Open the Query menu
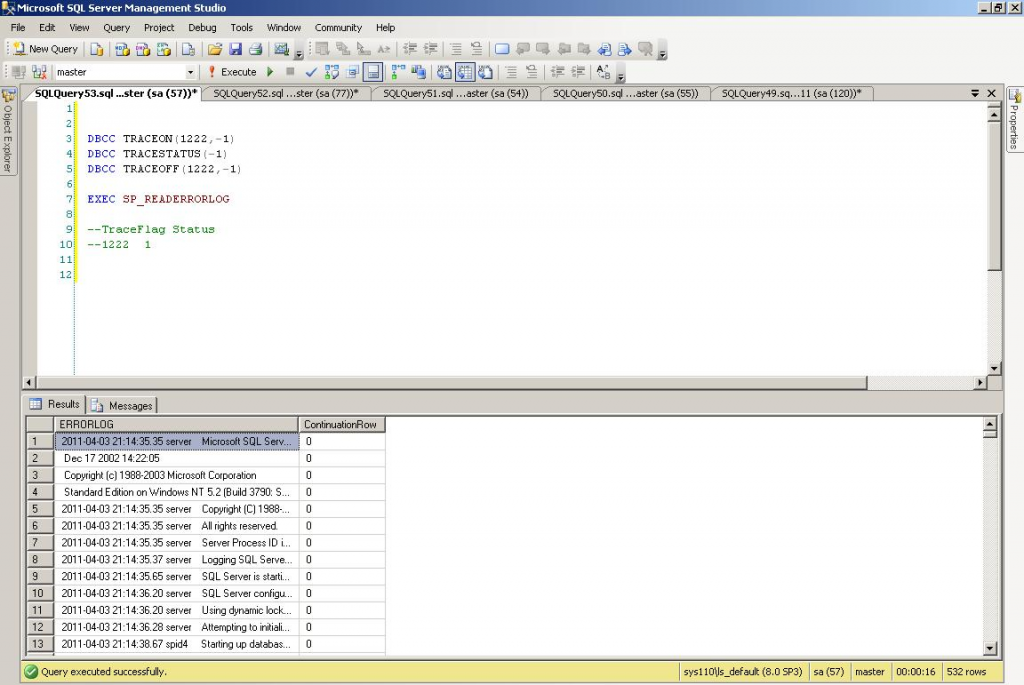 pos(116,28)
